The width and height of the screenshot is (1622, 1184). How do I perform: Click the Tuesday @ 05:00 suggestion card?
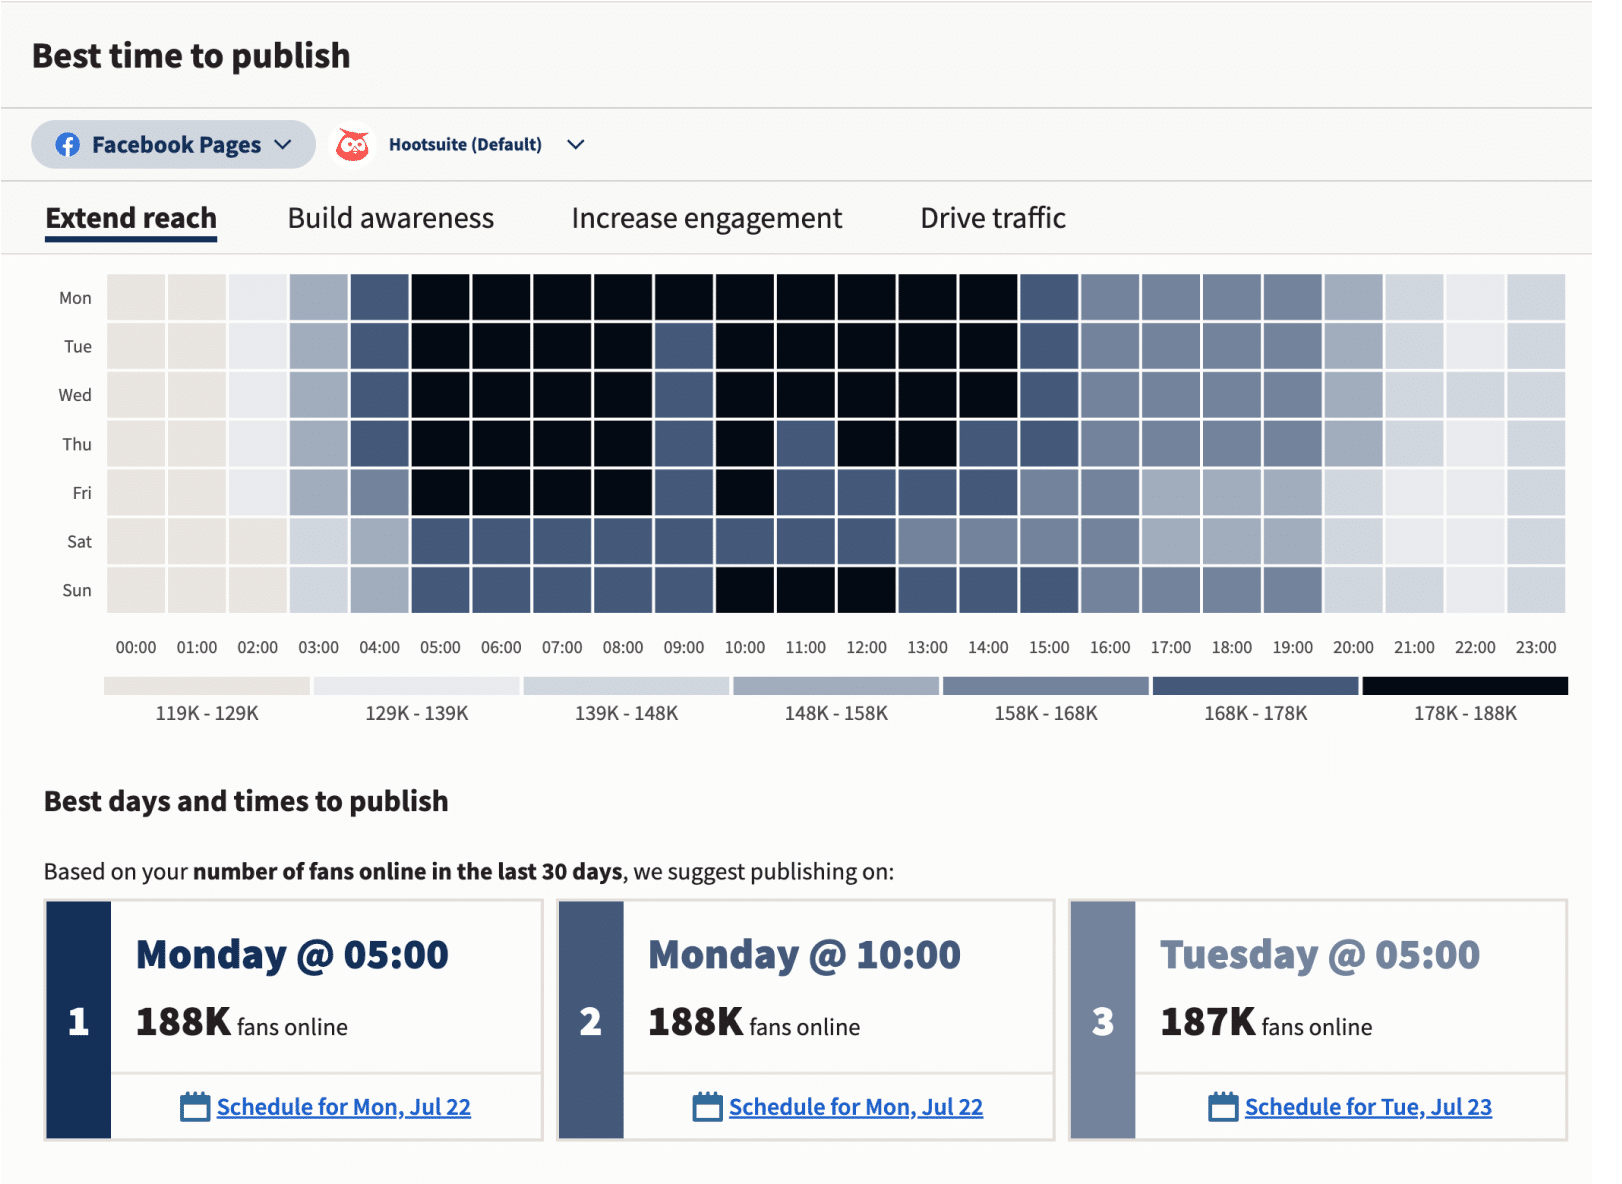coord(1318,988)
